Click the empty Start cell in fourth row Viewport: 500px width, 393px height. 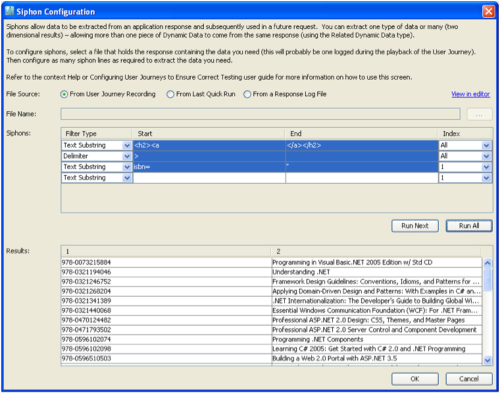click(209, 178)
